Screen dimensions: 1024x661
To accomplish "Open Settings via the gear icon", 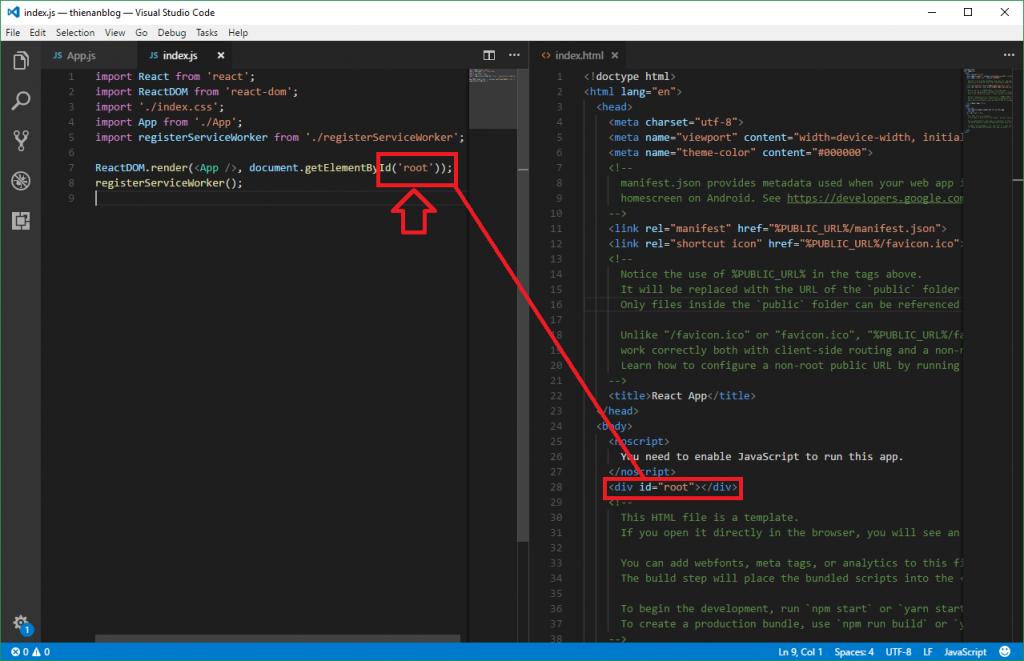I will 21,620.
